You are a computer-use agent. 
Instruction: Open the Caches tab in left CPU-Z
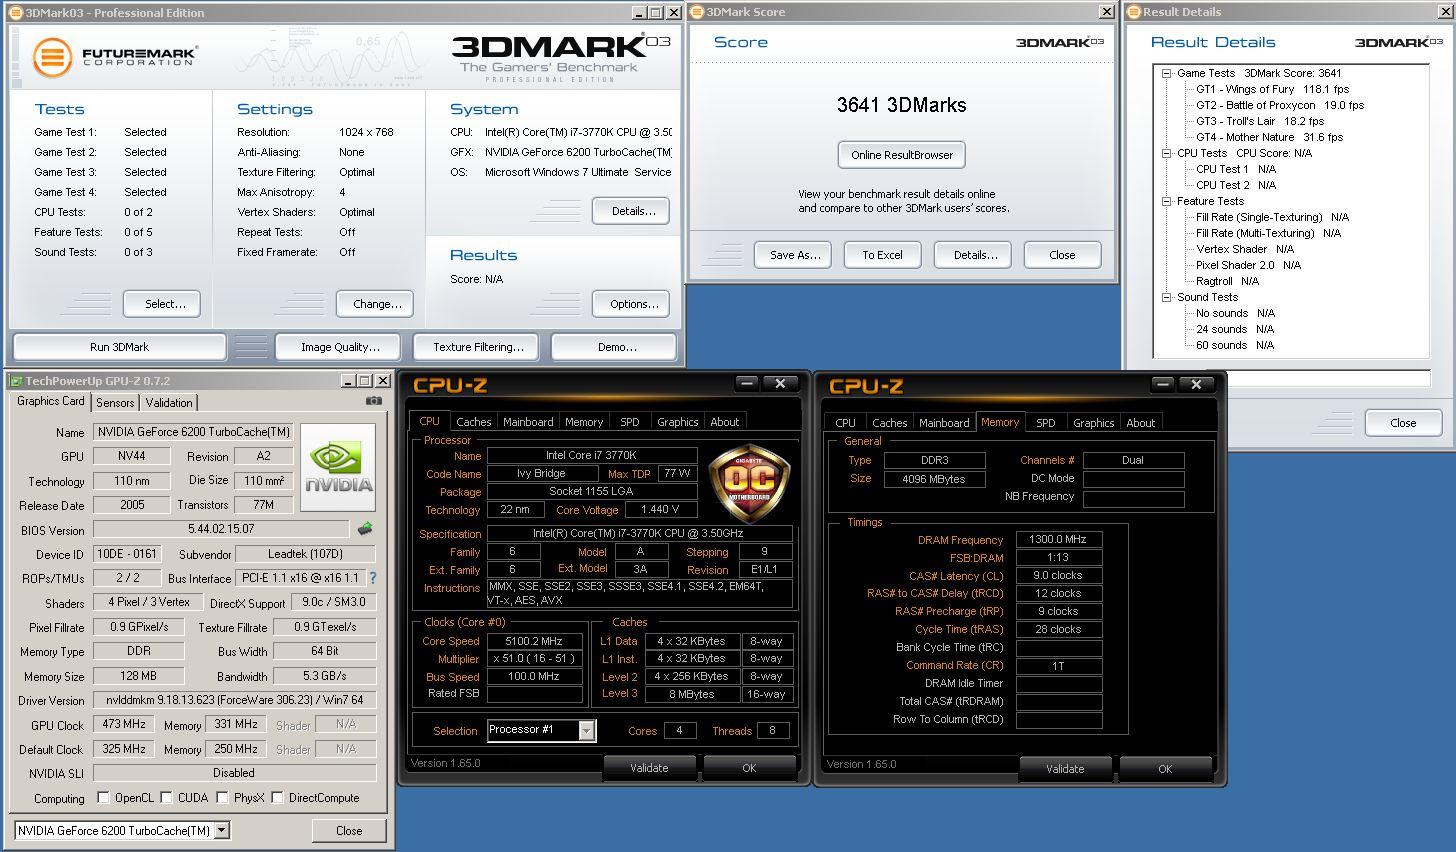click(x=473, y=422)
